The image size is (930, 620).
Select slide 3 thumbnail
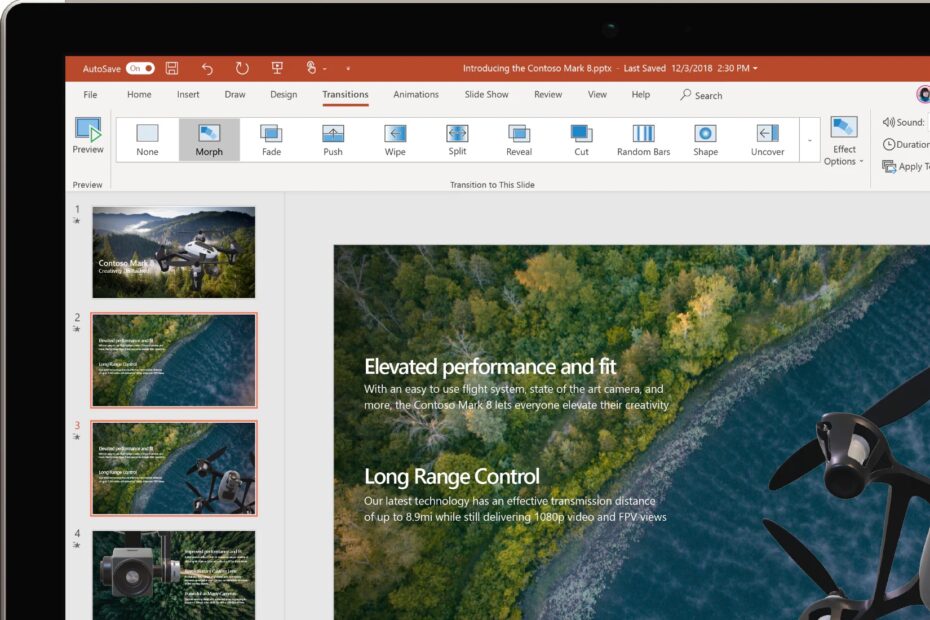coord(174,468)
